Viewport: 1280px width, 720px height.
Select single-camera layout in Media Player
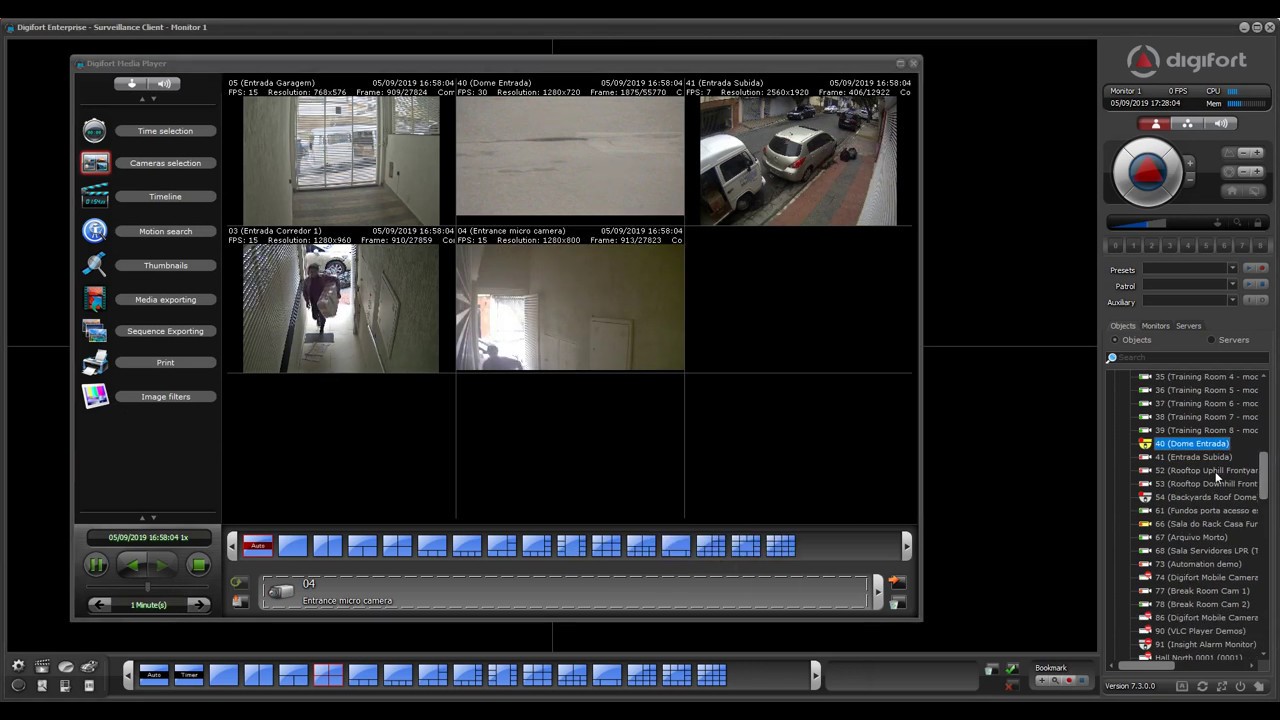tap(293, 546)
